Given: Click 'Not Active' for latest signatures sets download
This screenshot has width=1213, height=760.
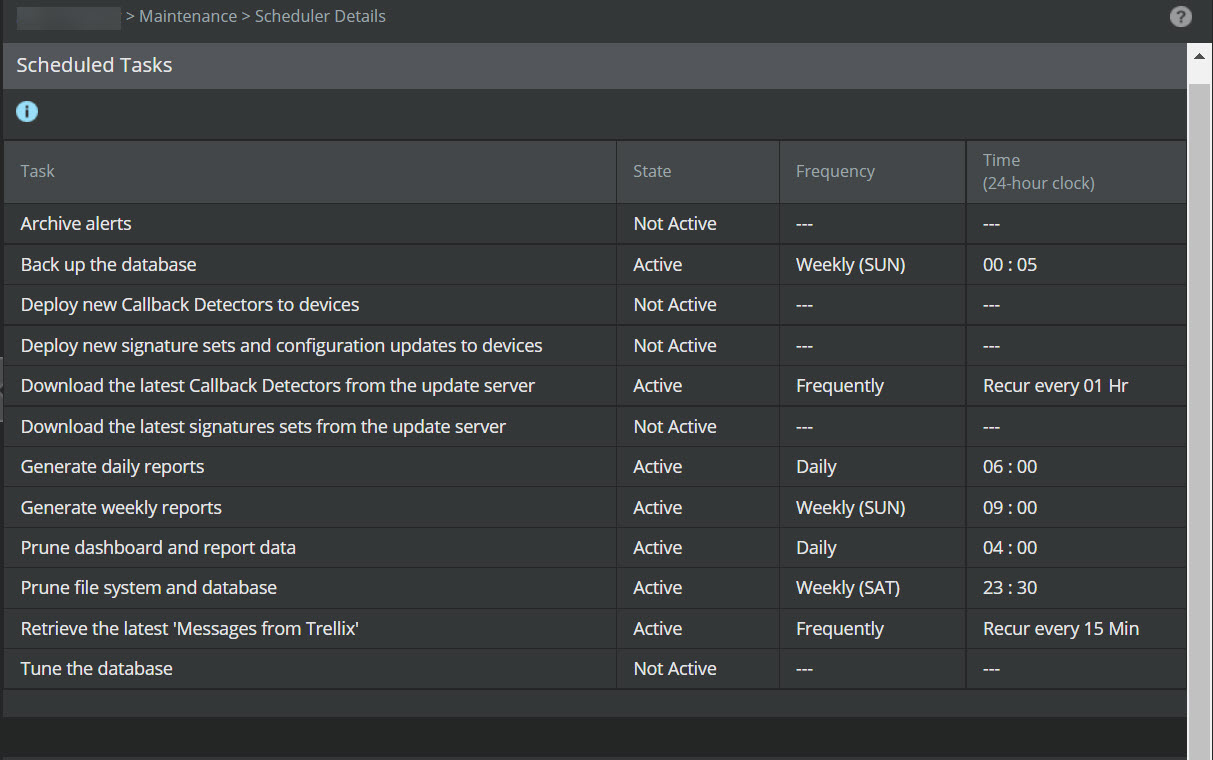Looking at the screenshot, I should 675,427.
